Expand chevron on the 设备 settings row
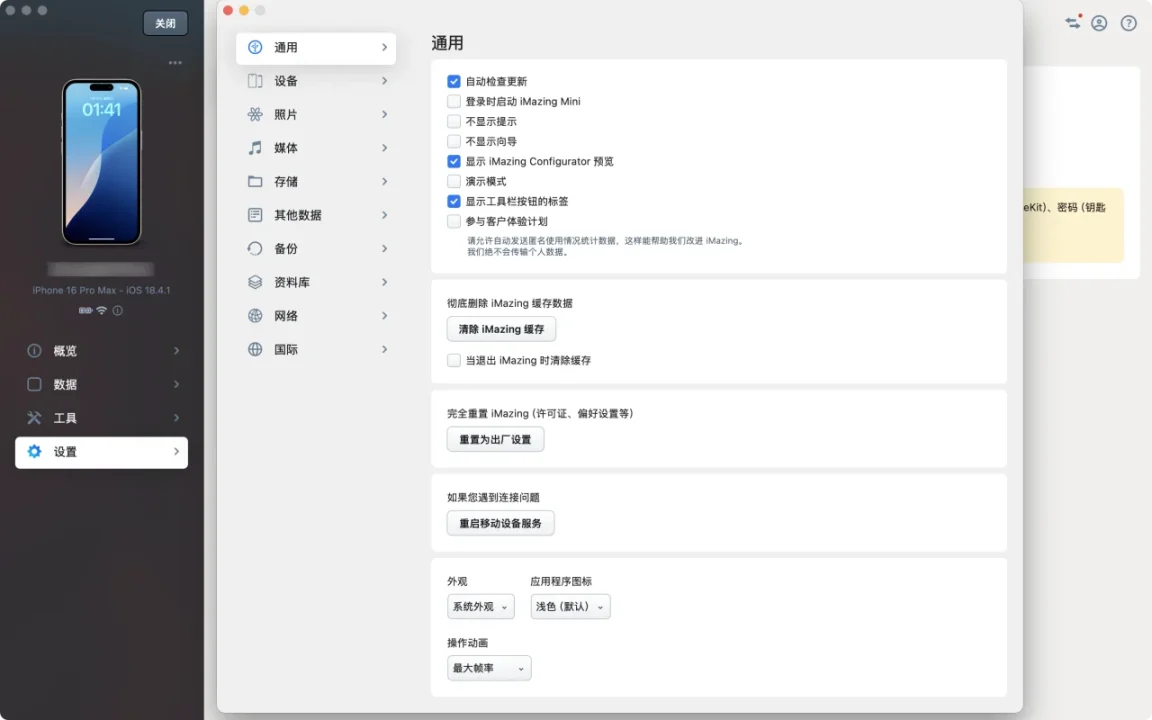 pos(384,81)
